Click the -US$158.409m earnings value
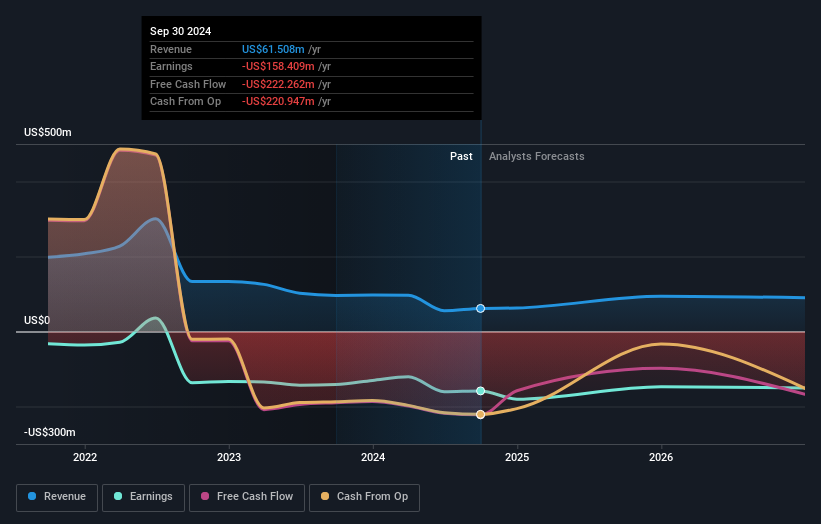 [278, 66]
